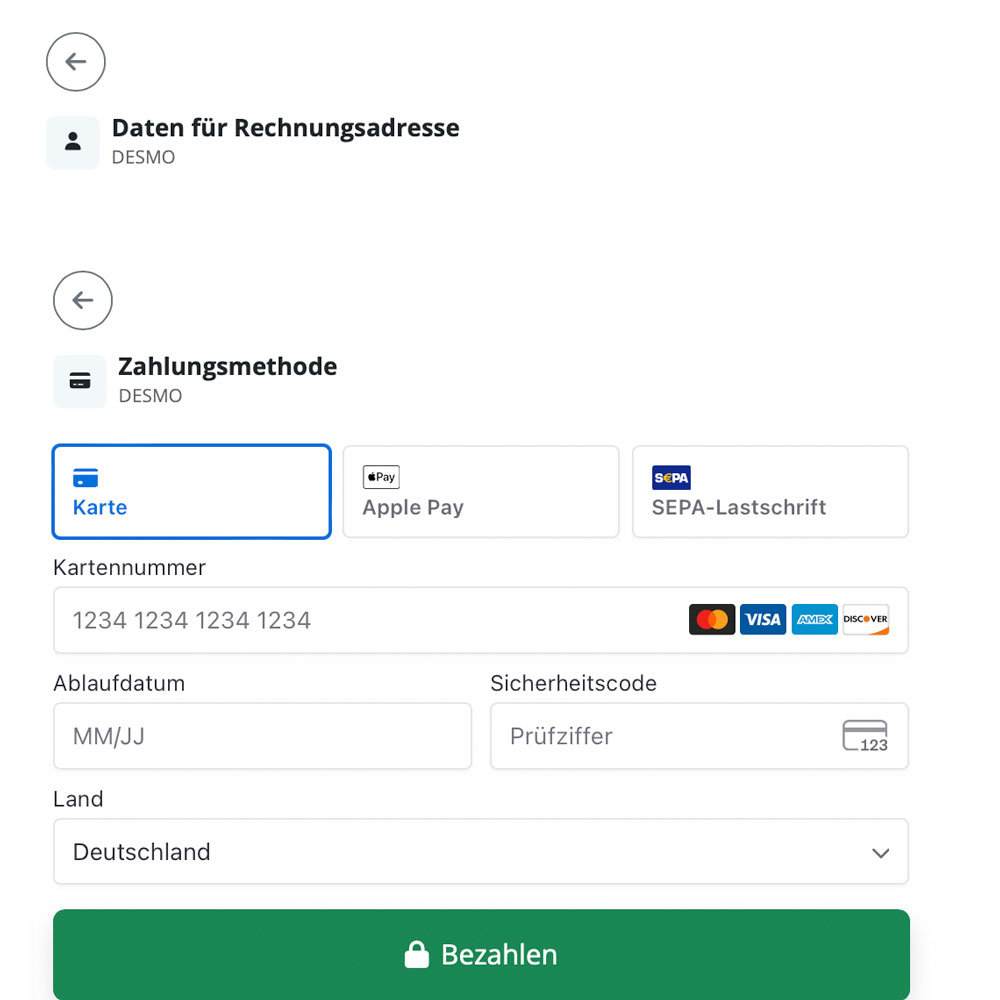Focus the Kartennummer input field

tap(370, 620)
